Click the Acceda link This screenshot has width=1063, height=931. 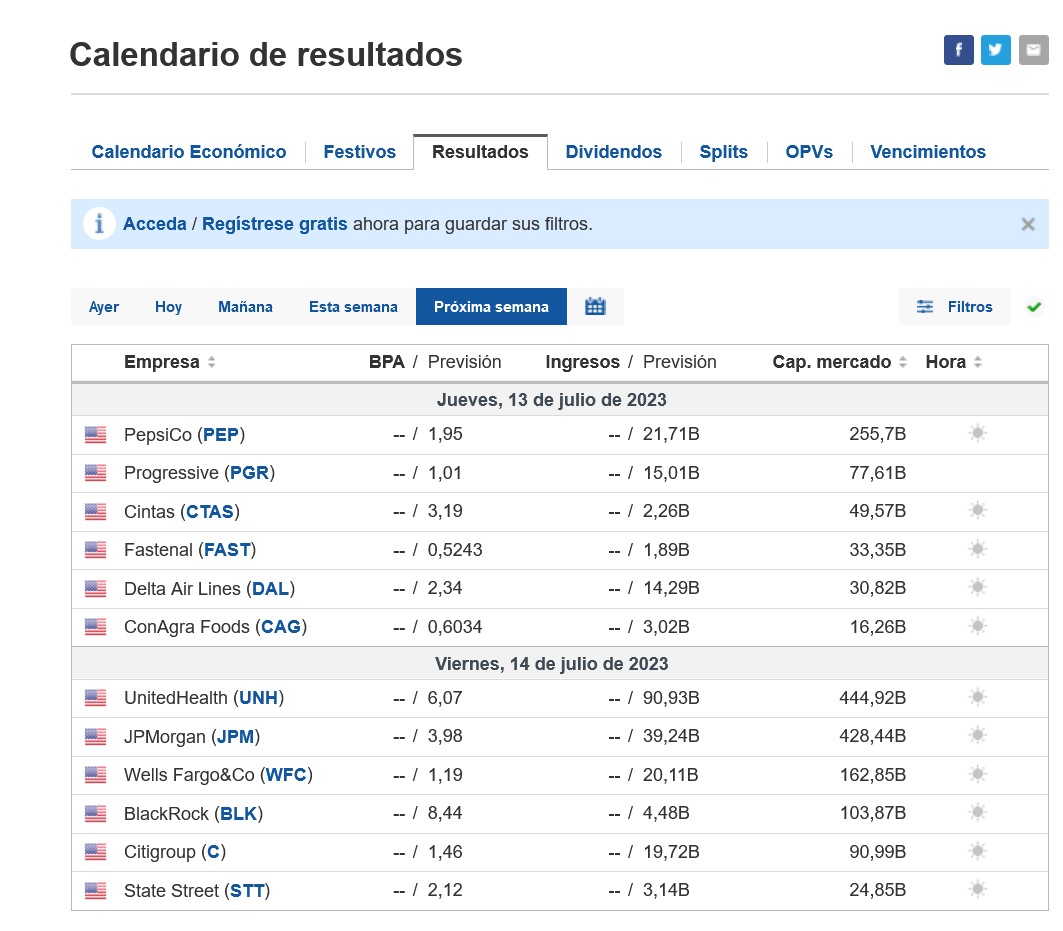155,224
